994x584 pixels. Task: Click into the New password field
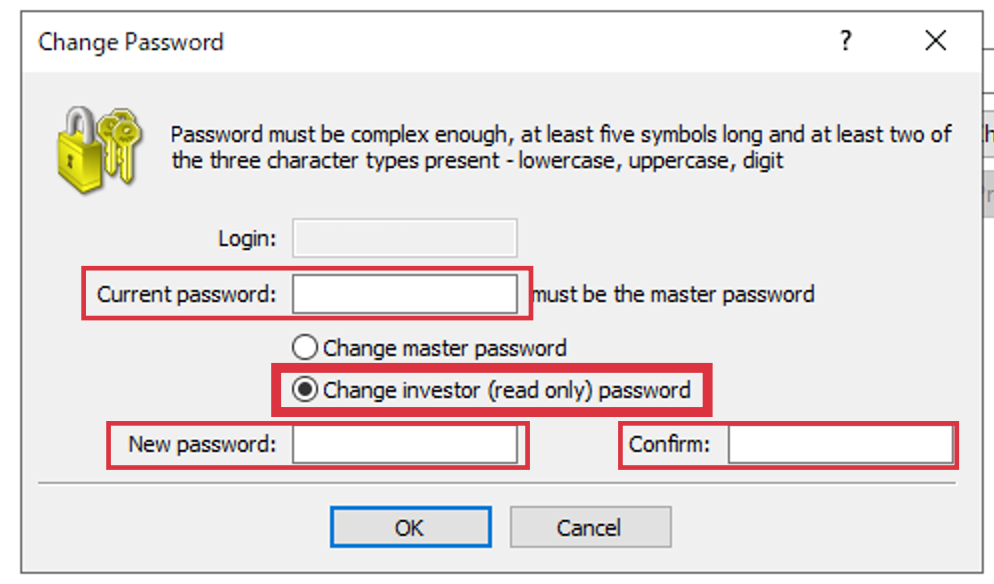404,444
